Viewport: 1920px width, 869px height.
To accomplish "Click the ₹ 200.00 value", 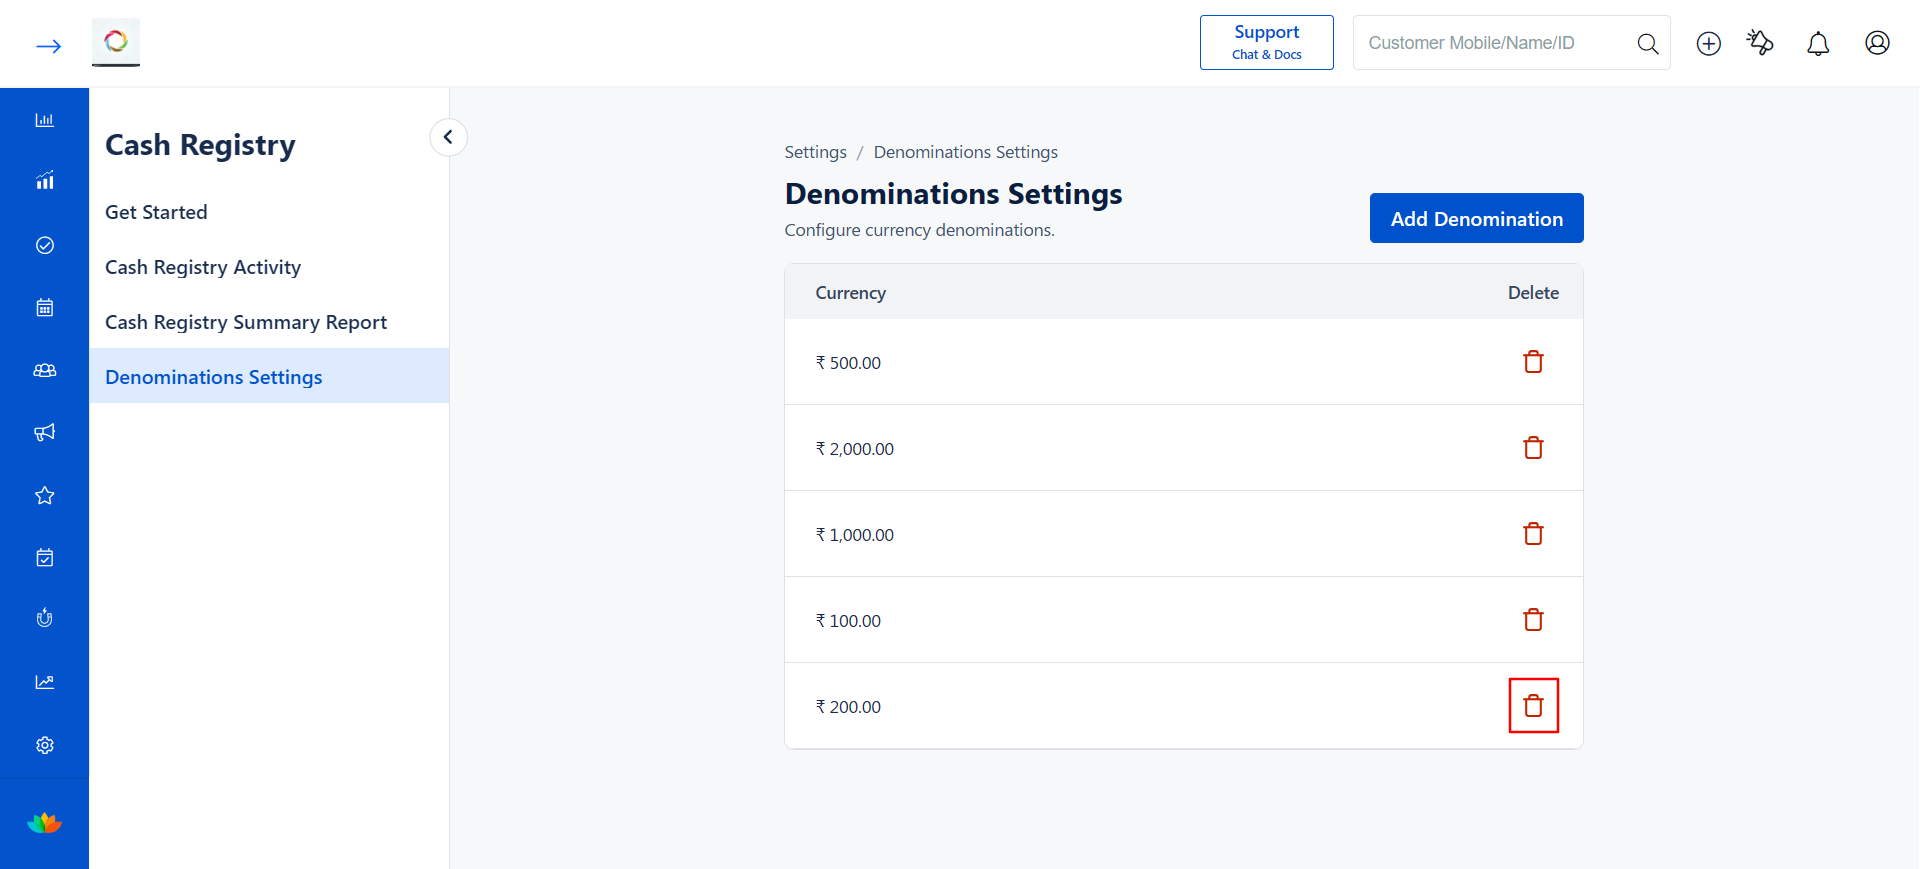I will tap(848, 707).
